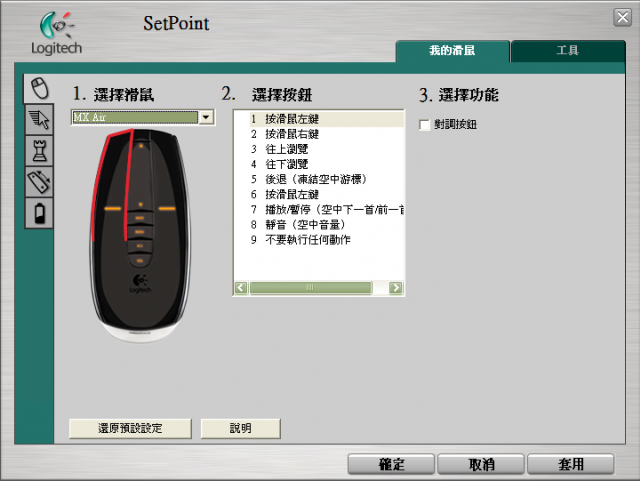Click the button list's right scroll arrow
Image resolution: width=640 pixels, height=481 pixels.
tap(396, 287)
